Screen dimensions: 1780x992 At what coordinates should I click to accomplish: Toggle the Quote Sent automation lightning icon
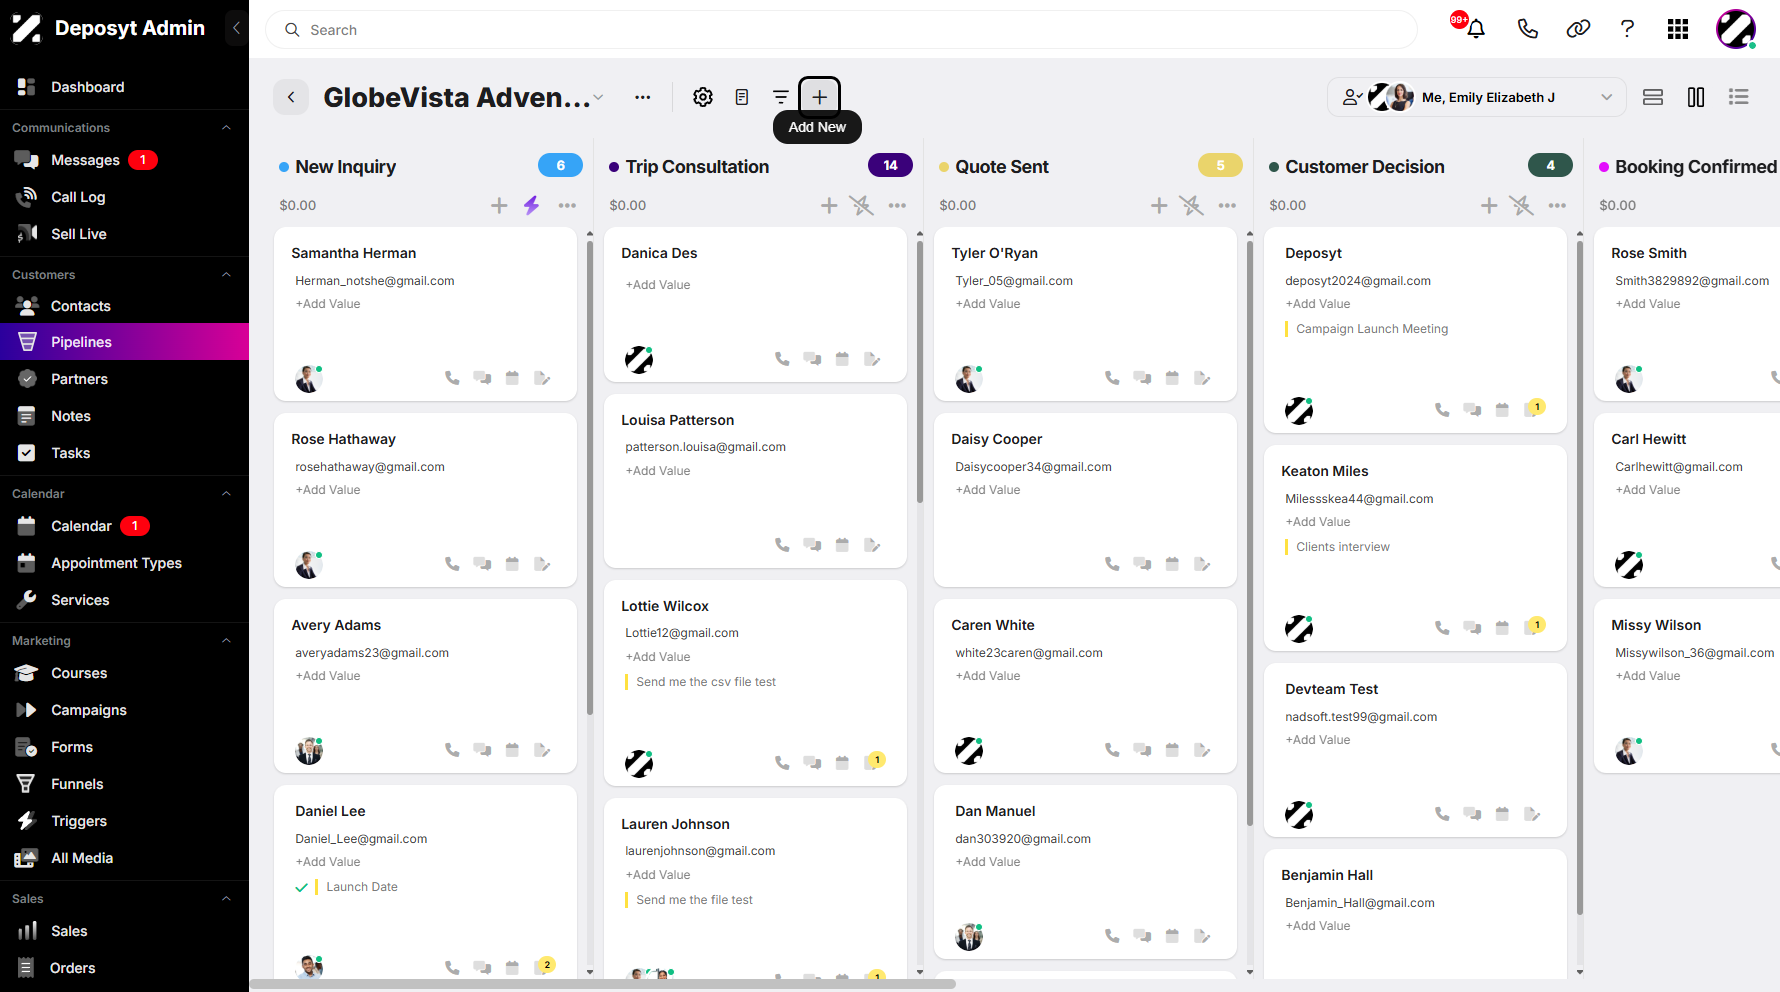(1191, 205)
